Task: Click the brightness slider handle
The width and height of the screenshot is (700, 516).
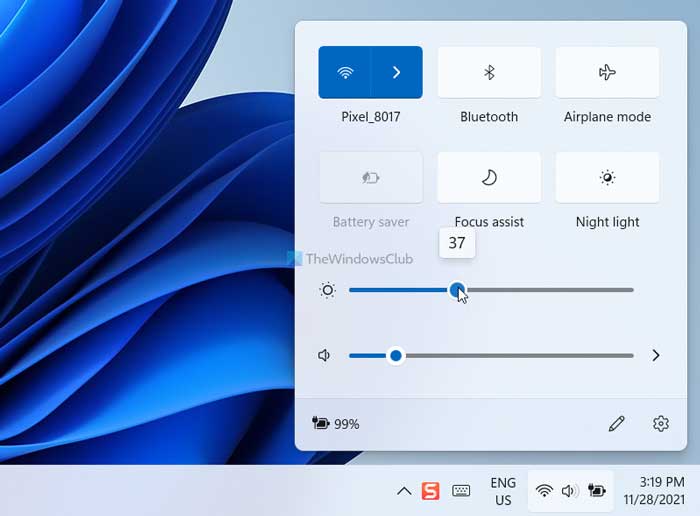Action: click(x=457, y=290)
